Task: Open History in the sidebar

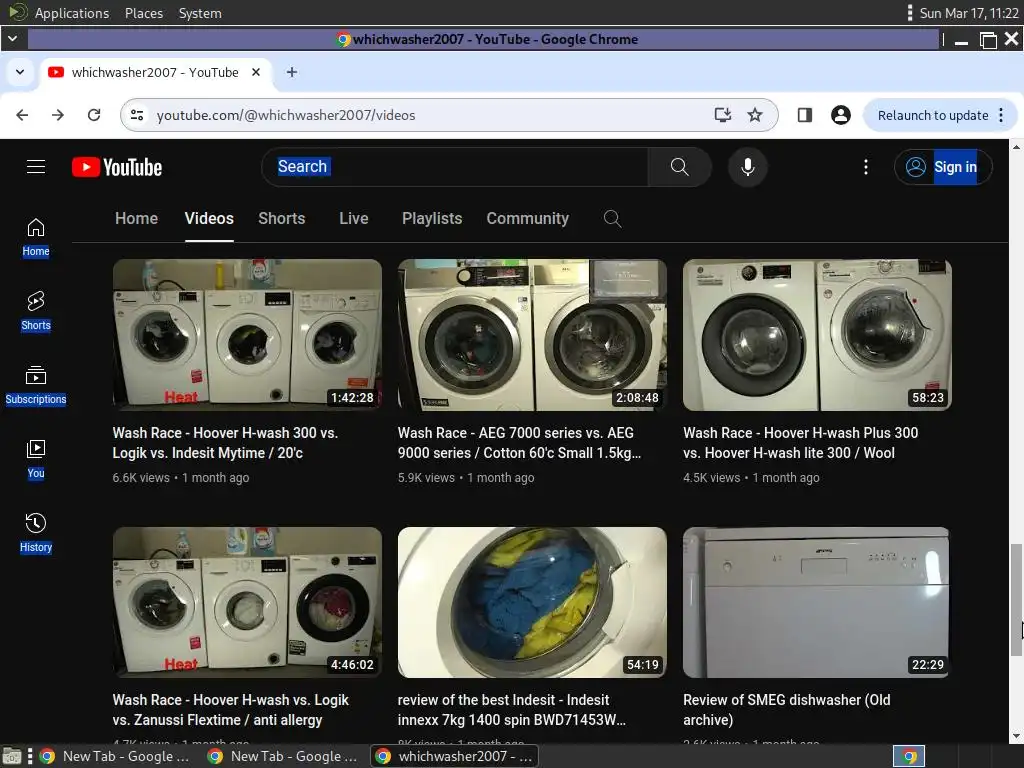Action: pyautogui.click(x=36, y=533)
